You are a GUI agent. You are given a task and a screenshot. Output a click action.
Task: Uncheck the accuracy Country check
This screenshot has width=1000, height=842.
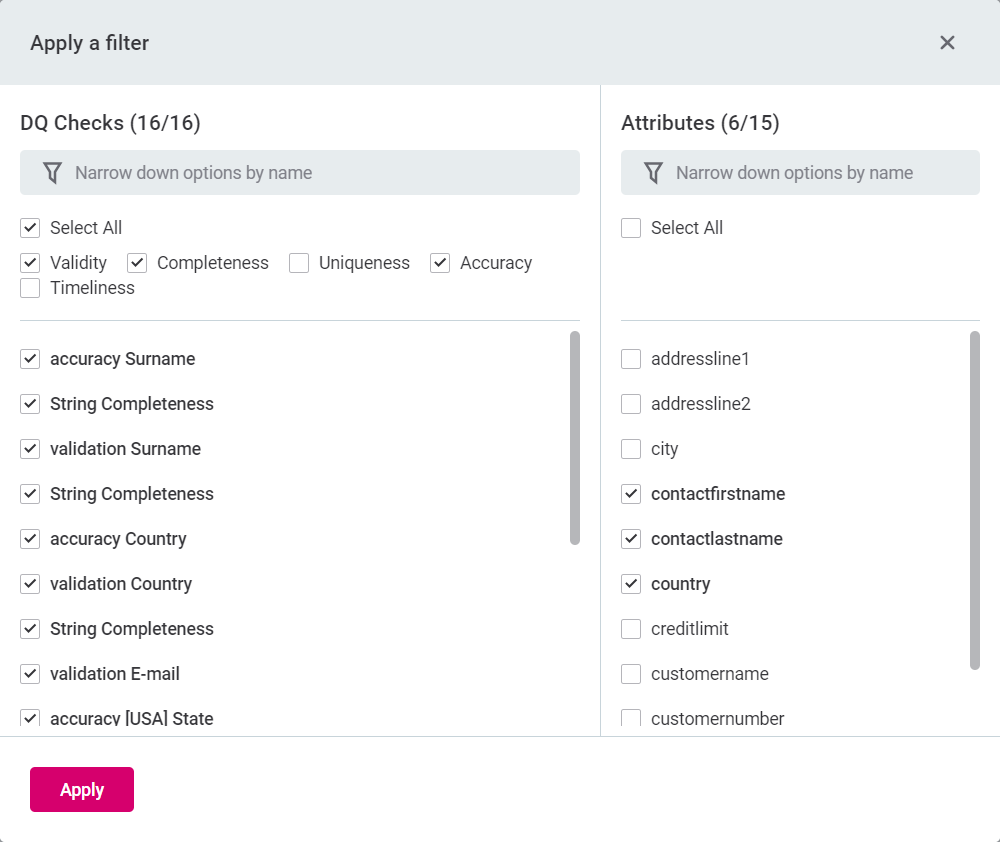(30, 539)
